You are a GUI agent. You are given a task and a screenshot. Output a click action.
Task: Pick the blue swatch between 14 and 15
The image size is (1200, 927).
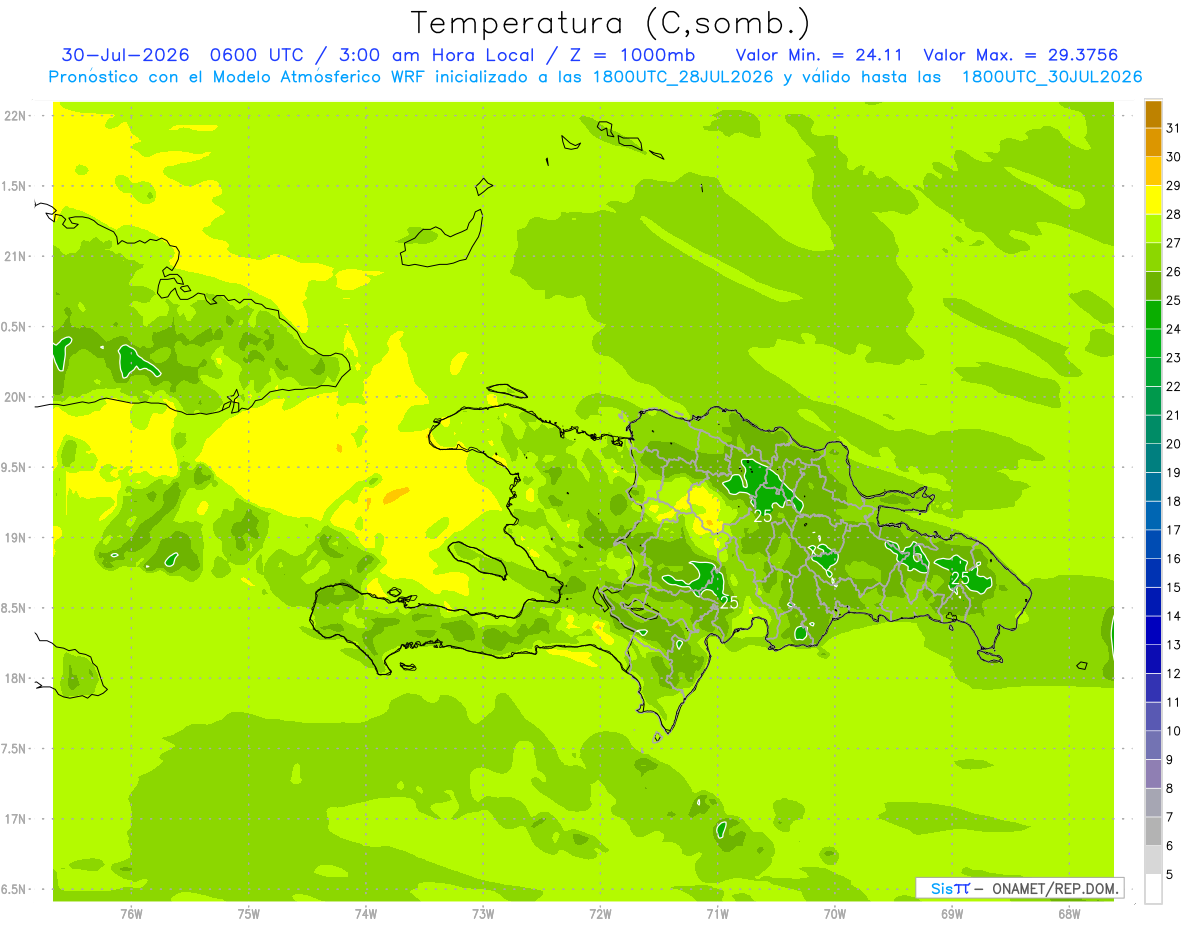coord(1153,602)
